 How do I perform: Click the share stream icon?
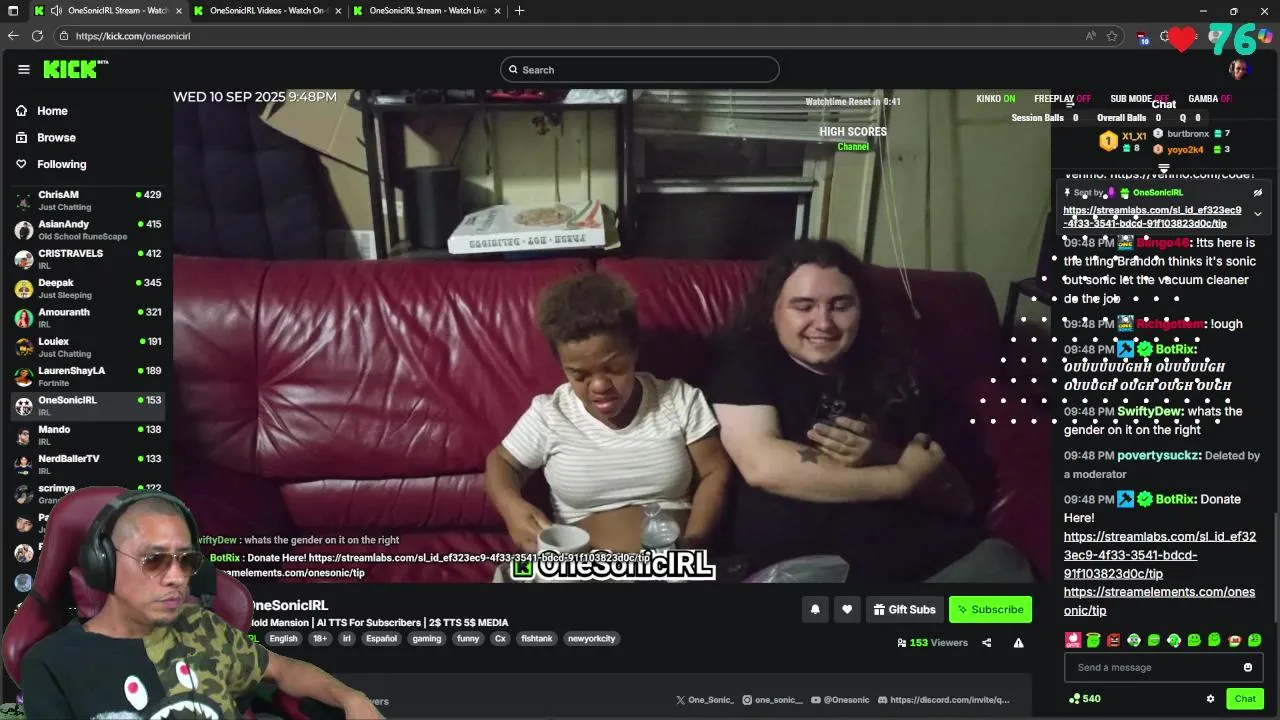987,643
